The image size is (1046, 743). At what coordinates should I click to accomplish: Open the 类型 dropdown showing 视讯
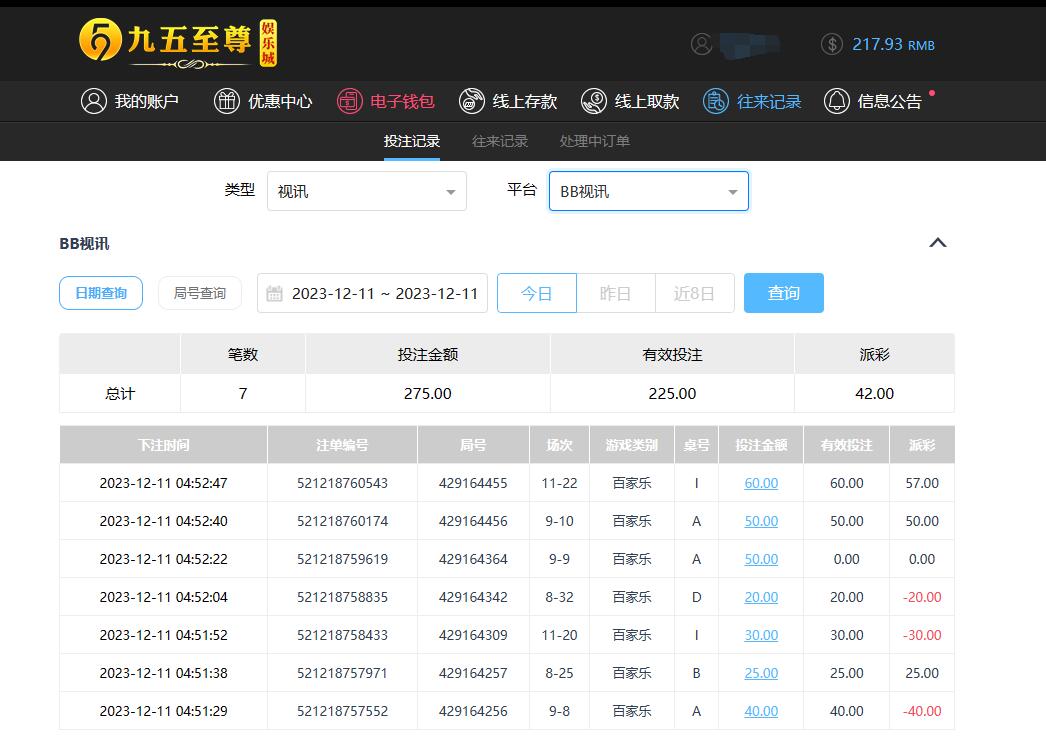pos(366,191)
